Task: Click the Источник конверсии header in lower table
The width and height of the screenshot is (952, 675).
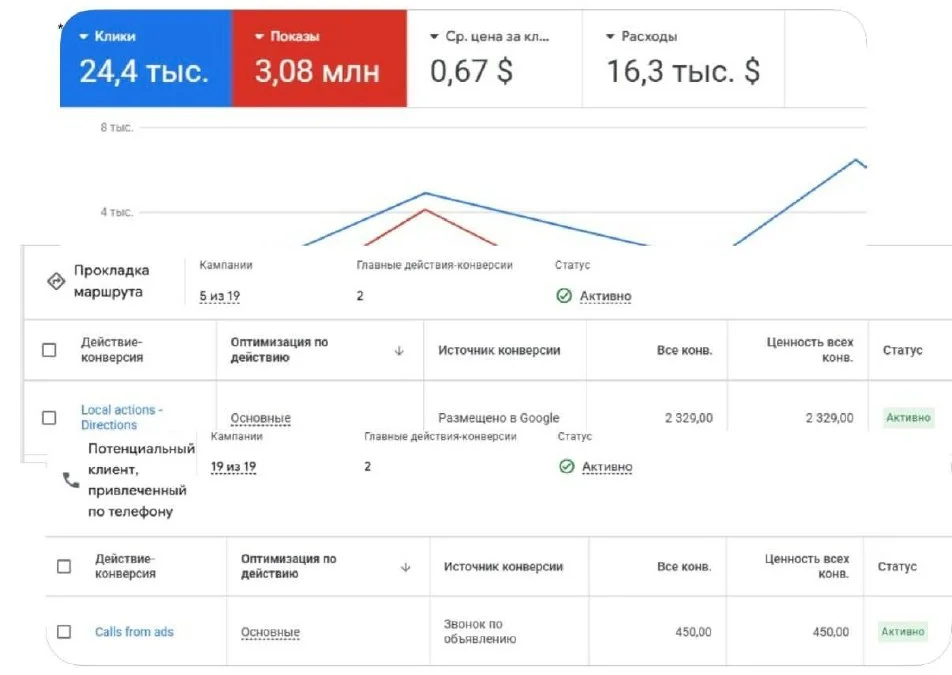Action: 503,566
